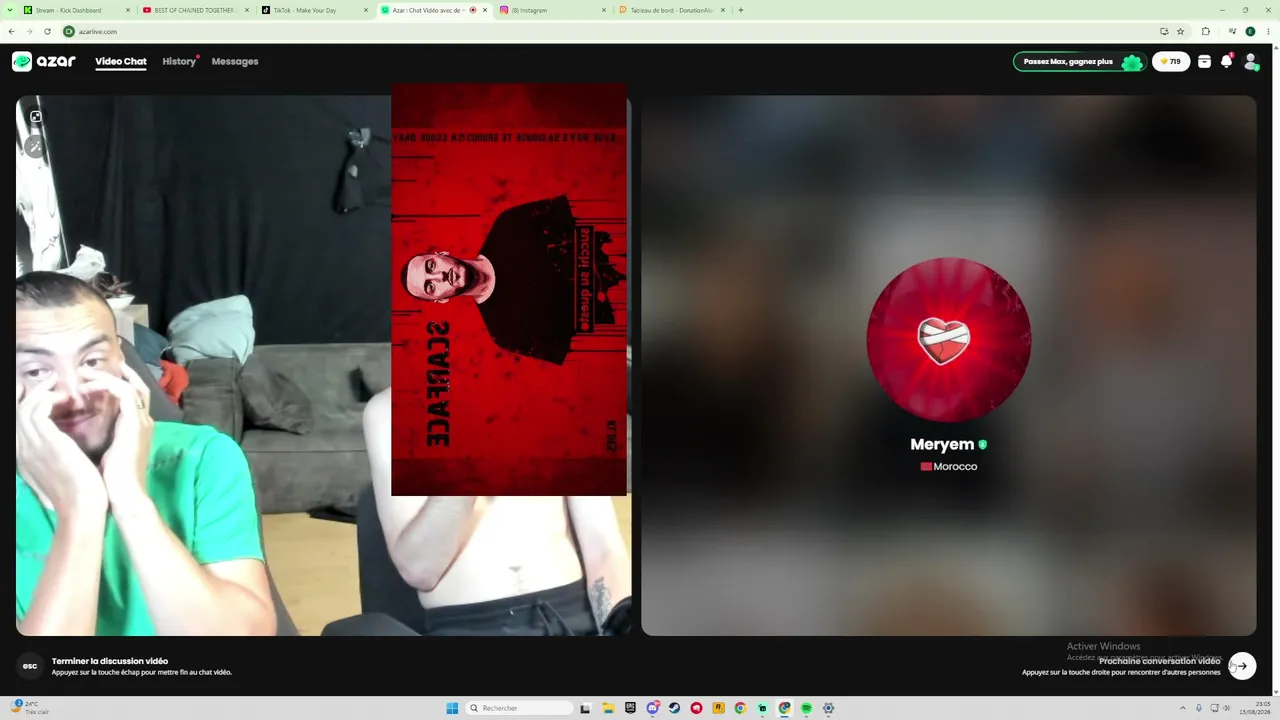Open the Azar inventory box icon
This screenshot has width=1280, height=720.
point(1204,62)
